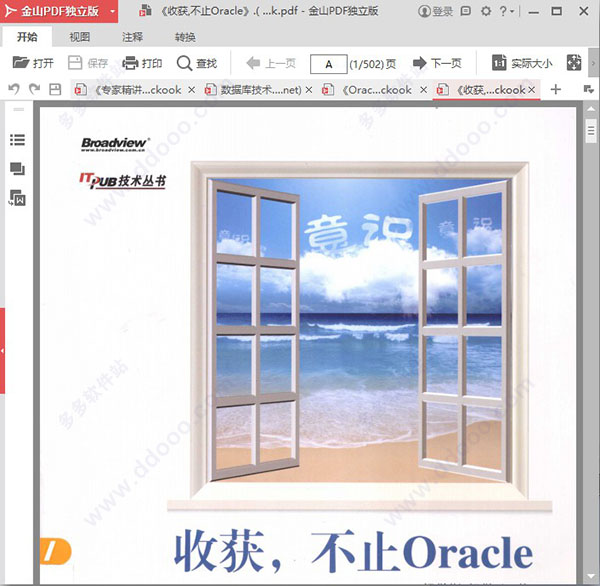This screenshot has width=600, height=586.
Task: Click the 保存 save icon
Action: (x=88, y=63)
